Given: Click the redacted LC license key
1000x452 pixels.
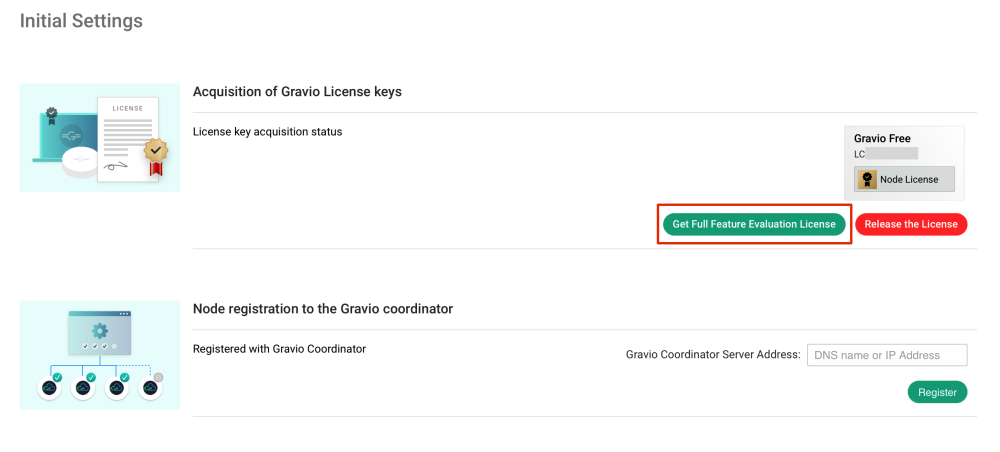Looking at the screenshot, I should pos(886,155).
